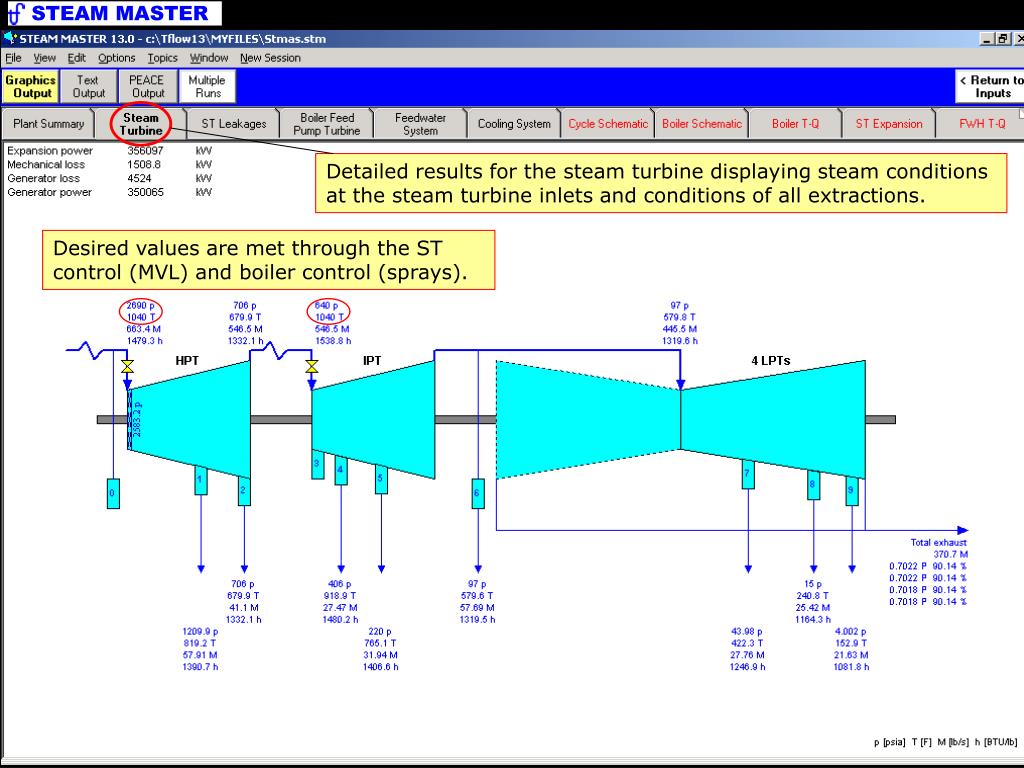This screenshot has height=768, width=1024.
Task: Click the extraction enthalpy 1081.8 h
Action: point(851,667)
